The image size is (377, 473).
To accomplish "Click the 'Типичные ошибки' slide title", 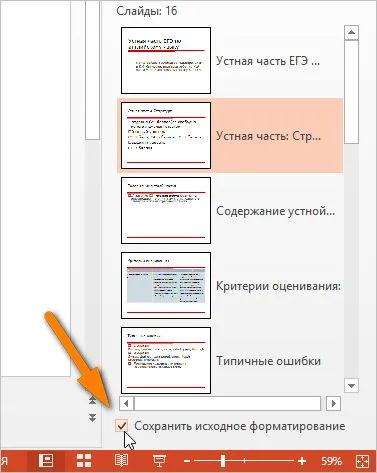I will 268,361.
